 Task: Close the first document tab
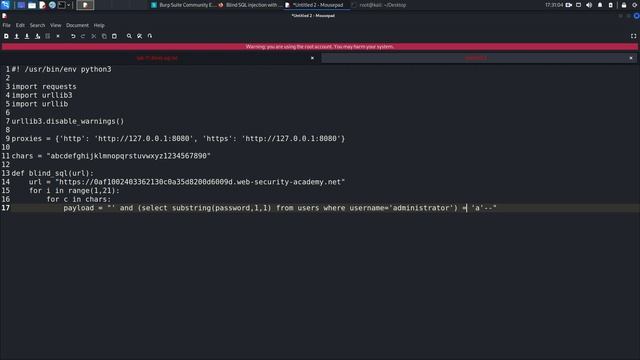click(x=312, y=58)
